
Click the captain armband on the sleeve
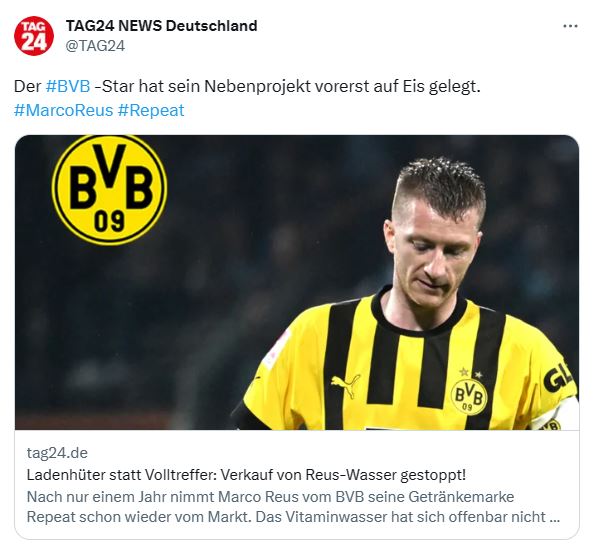[555, 415]
